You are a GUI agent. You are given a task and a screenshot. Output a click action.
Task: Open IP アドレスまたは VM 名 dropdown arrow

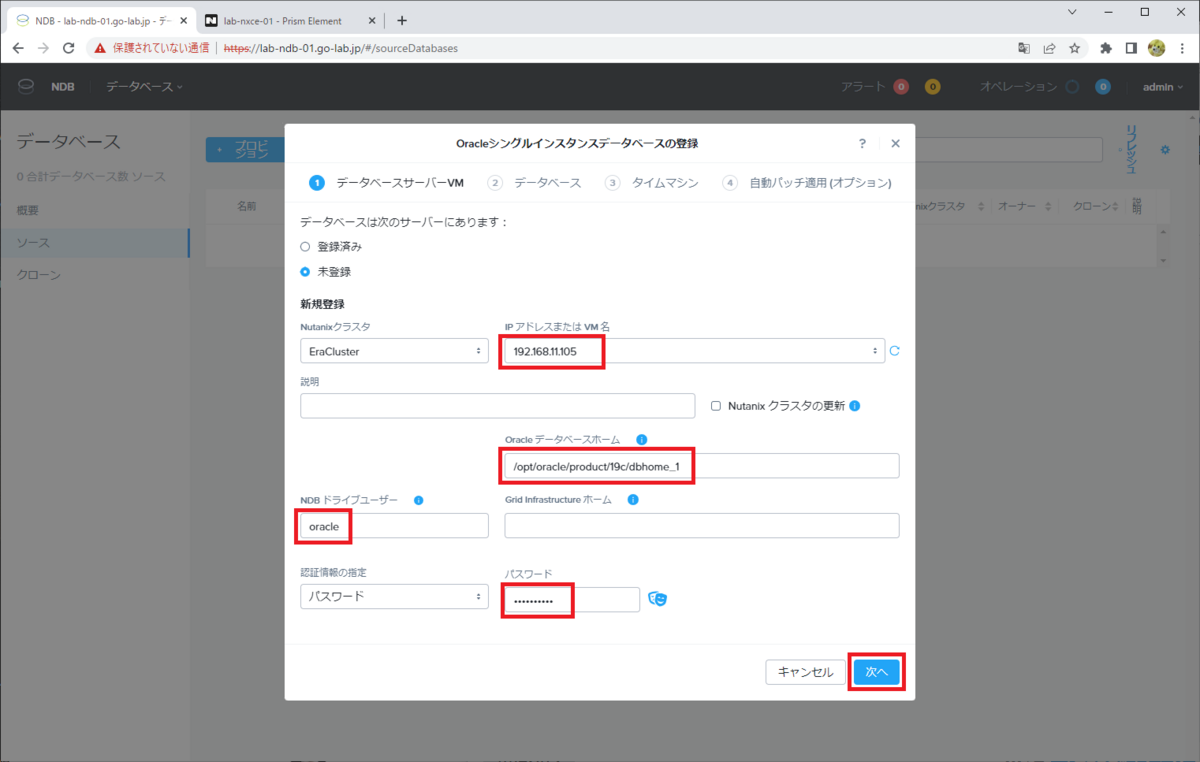[875, 351]
